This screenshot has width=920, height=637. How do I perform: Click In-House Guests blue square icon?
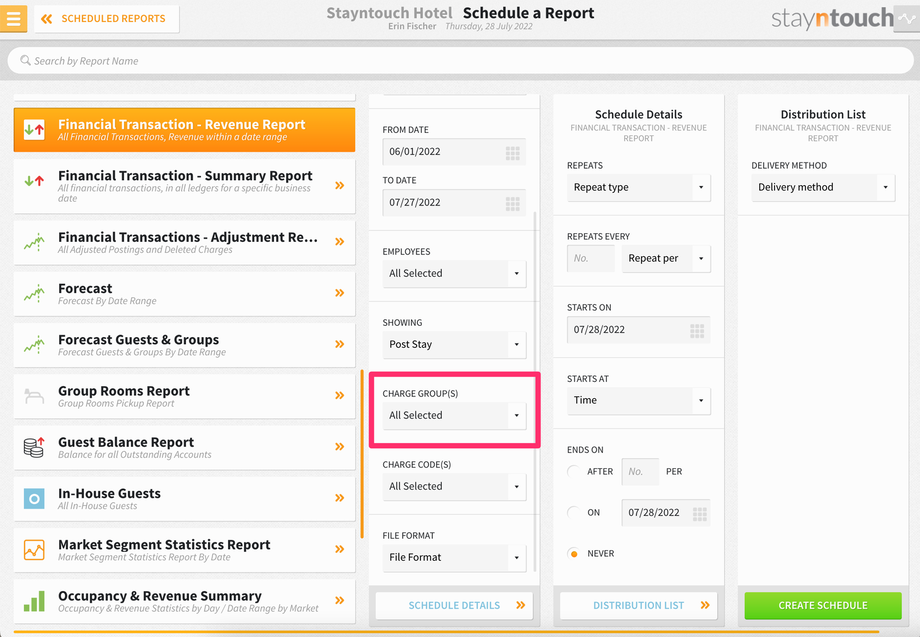point(34,499)
